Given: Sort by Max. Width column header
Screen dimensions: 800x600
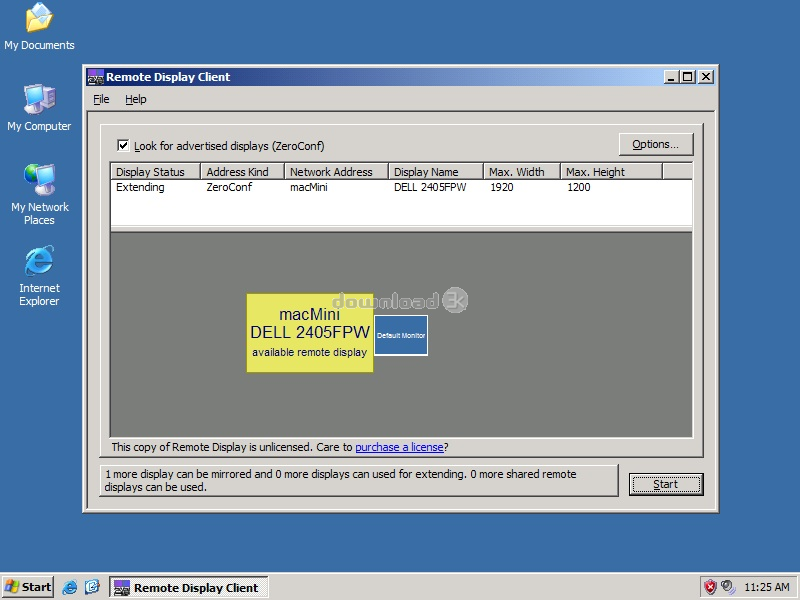Looking at the screenshot, I should (x=522, y=171).
